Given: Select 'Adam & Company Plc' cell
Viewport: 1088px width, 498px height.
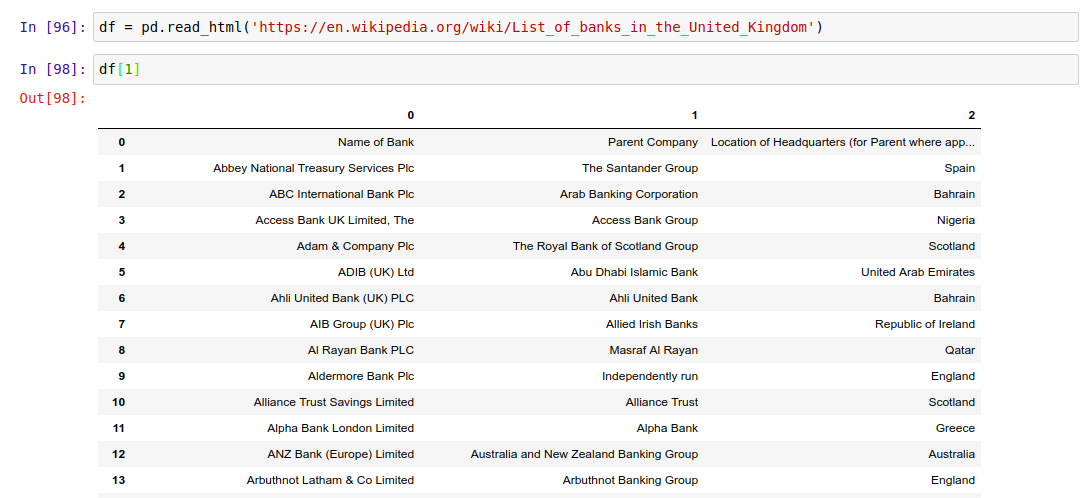Looking at the screenshot, I should coord(355,246).
